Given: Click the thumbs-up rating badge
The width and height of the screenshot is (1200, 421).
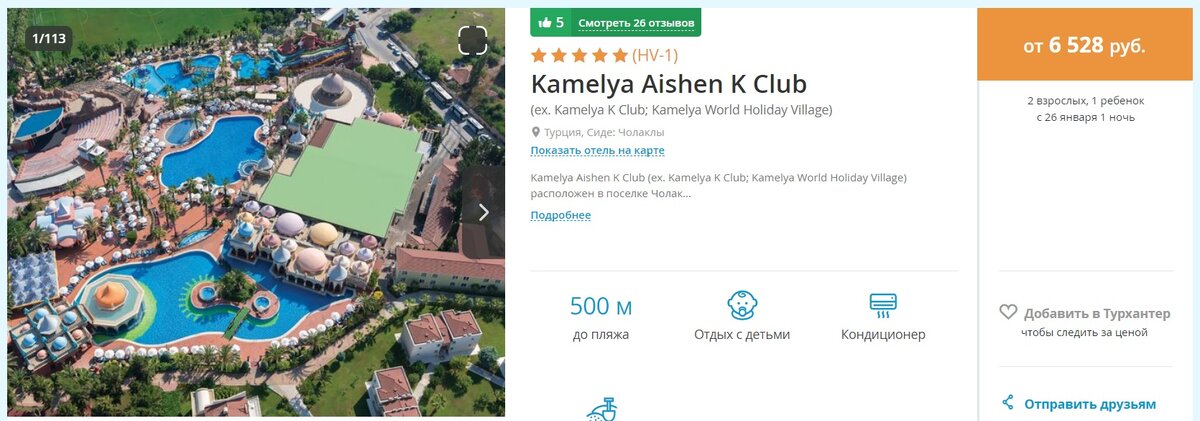Looking at the screenshot, I should 550,22.
